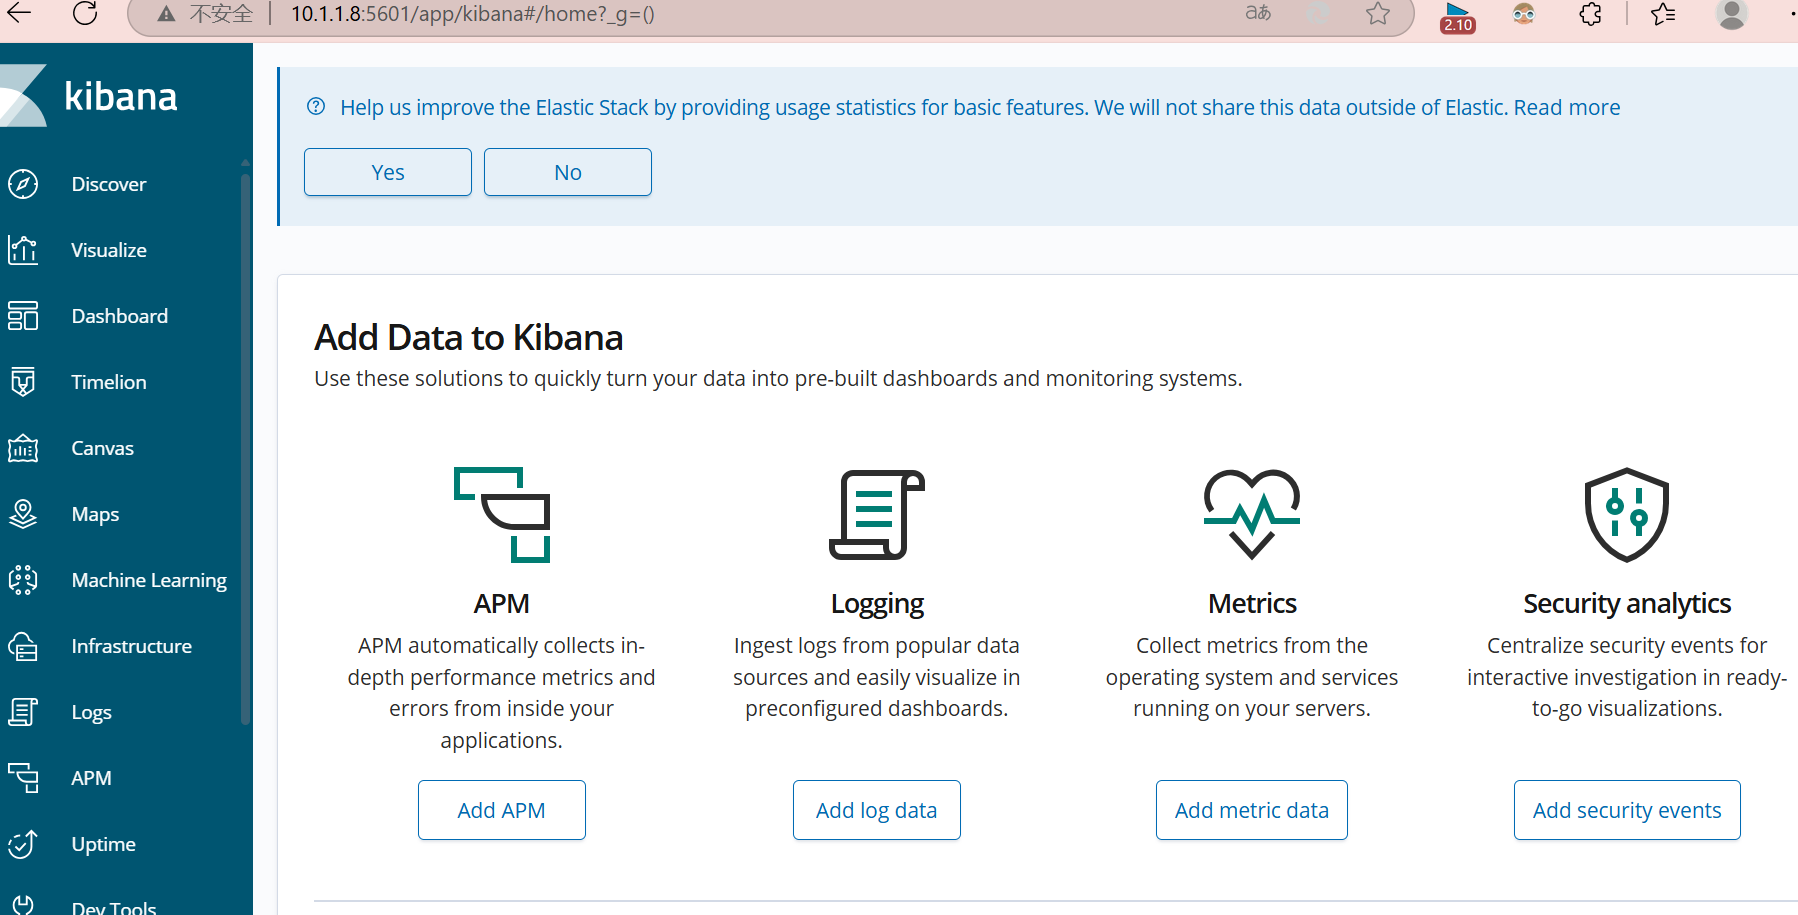Click the Timelion shield icon
Image resolution: width=1798 pixels, height=915 pixels.
click(23, 382)
